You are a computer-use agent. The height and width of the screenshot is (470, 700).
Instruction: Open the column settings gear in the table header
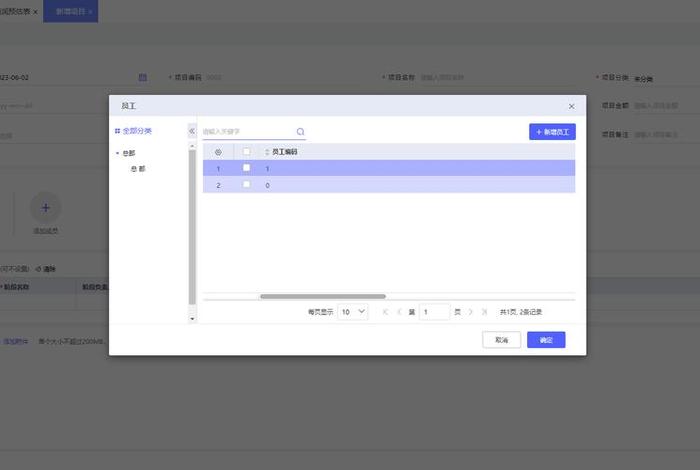(218, 152)
